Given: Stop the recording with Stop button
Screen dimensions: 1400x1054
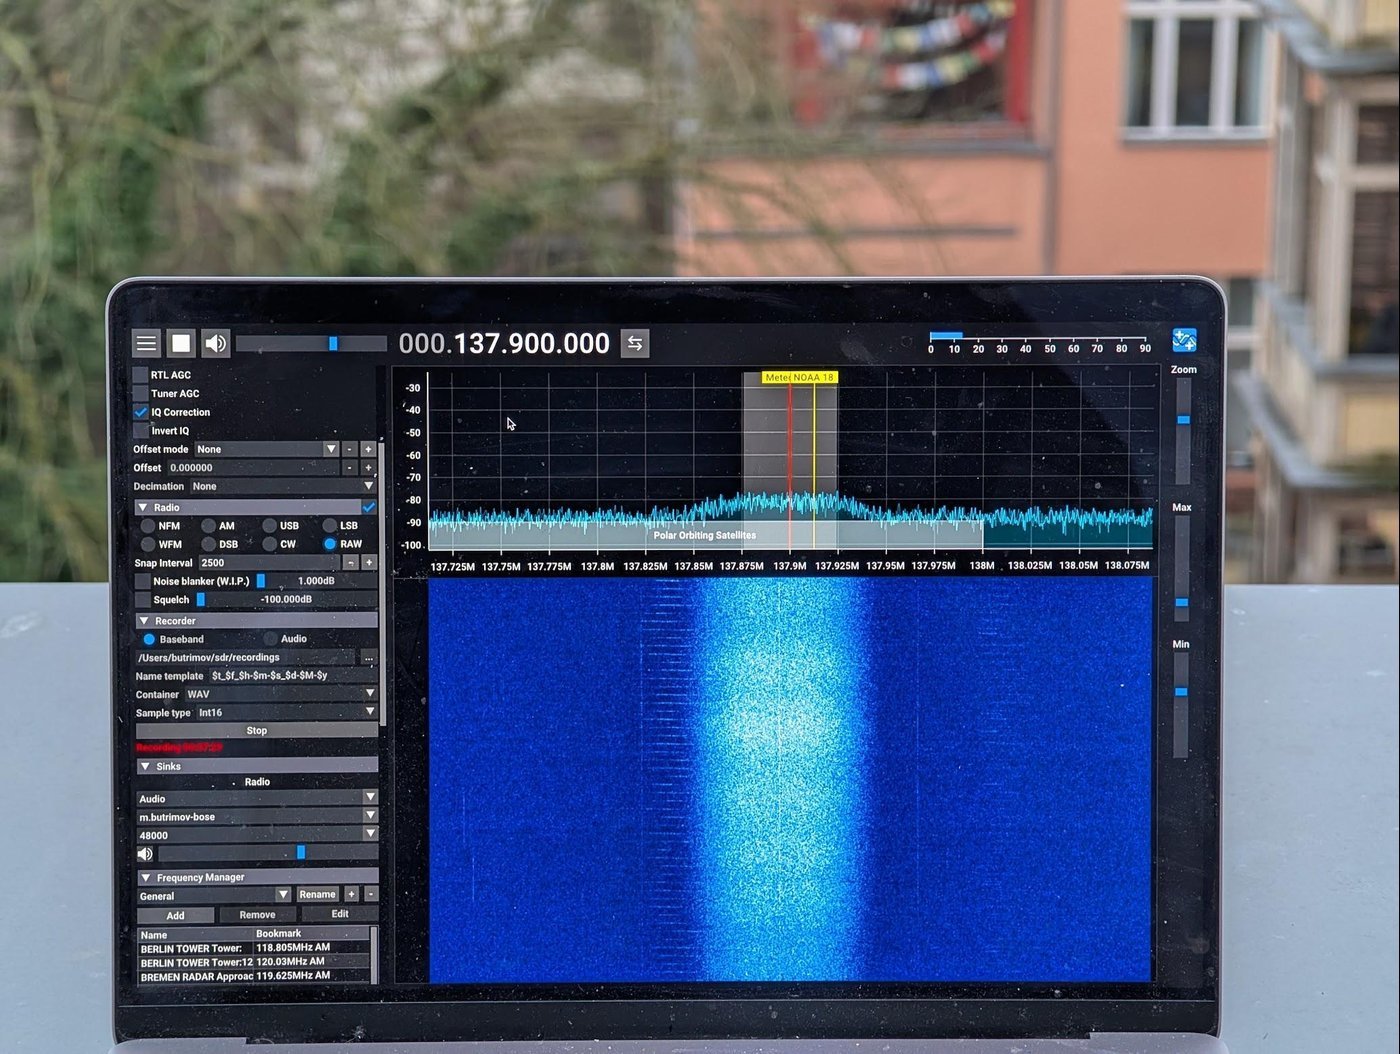Looking at the screenshot, I should (257, 731).
